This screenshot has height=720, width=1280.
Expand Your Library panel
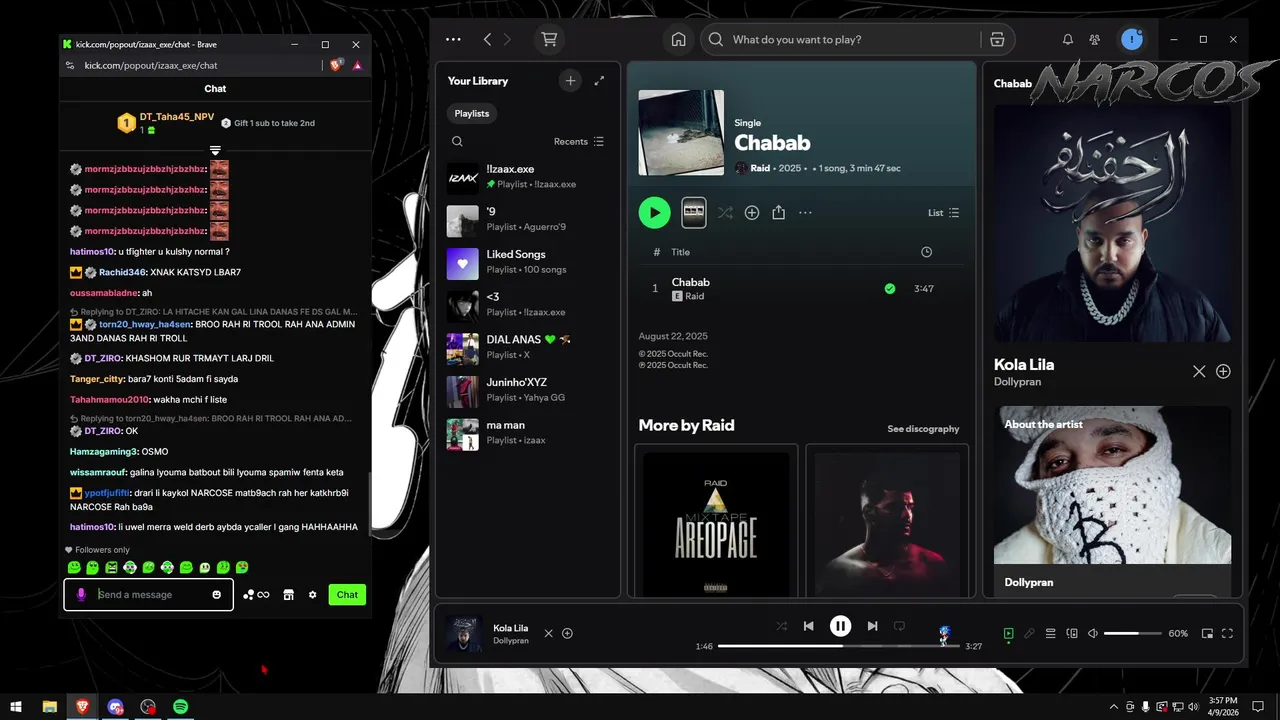click(x=599, y=81)
